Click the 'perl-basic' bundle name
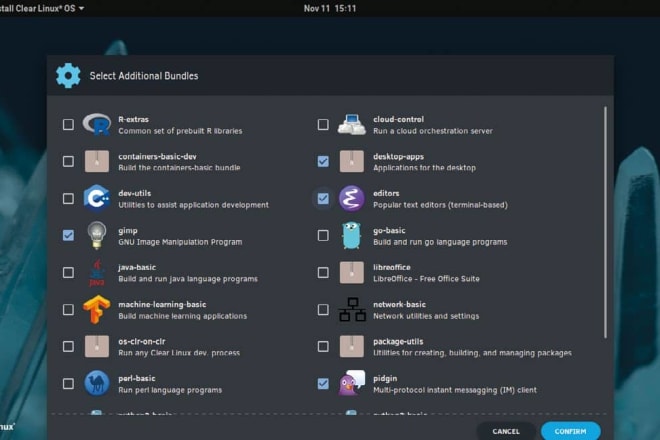The image size is (660, 440). (x=136, y=379)
